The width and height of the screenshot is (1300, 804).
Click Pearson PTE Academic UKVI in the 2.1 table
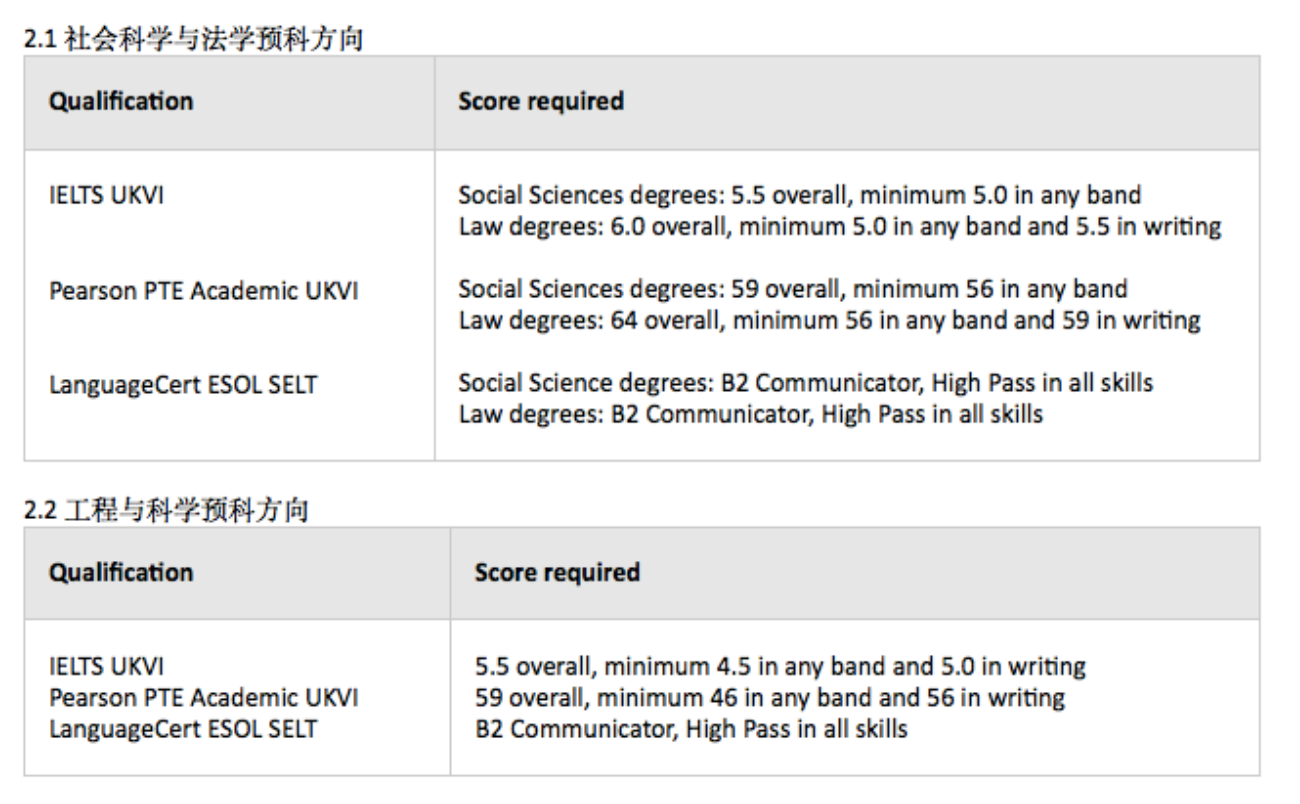[x=204, y=291]
